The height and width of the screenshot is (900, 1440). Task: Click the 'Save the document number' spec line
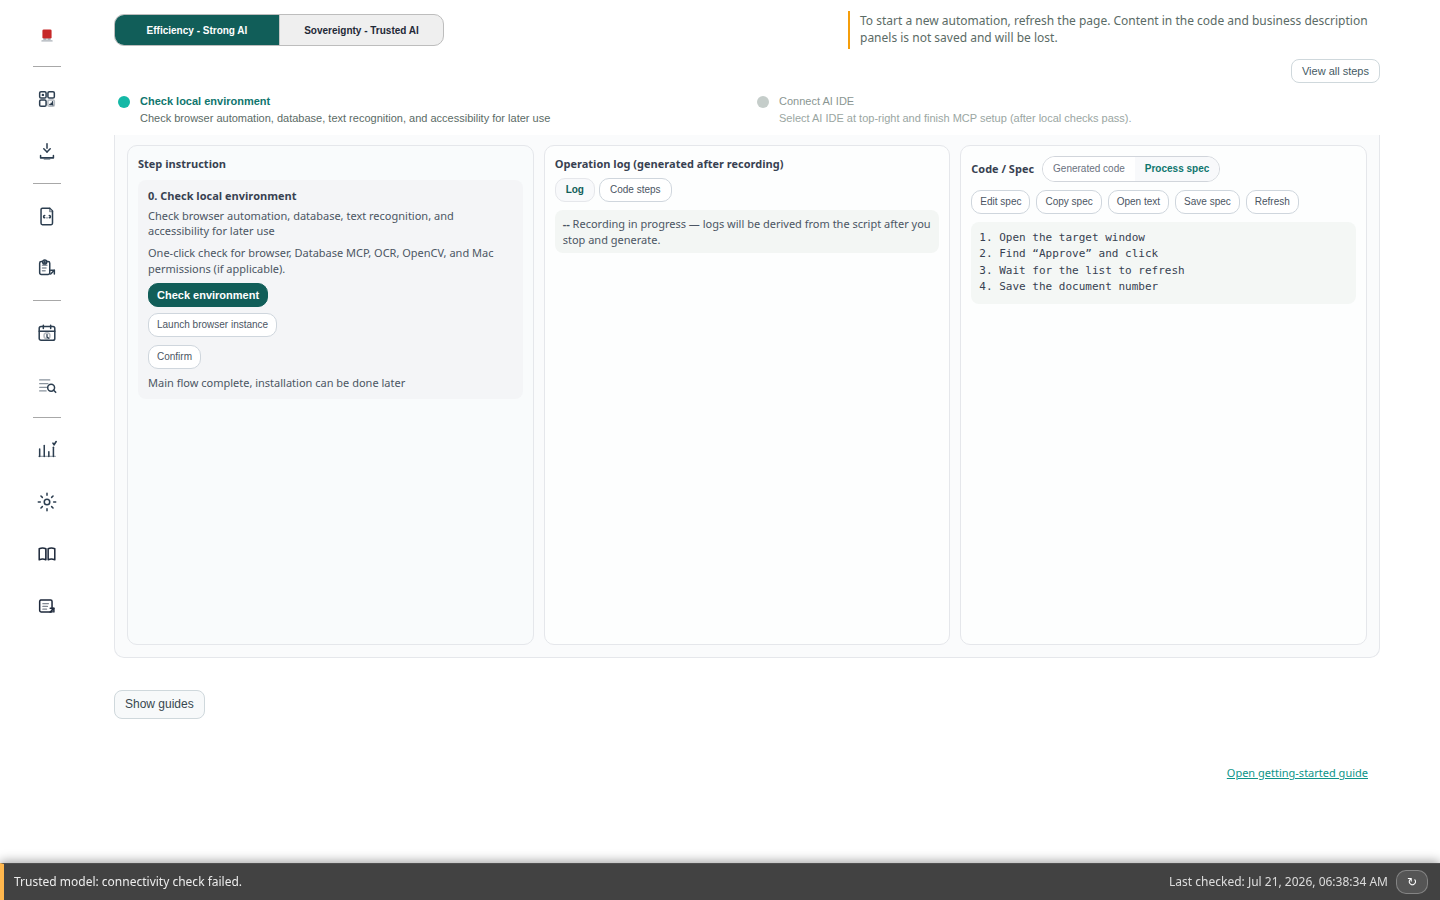[x=1069, y=287]
